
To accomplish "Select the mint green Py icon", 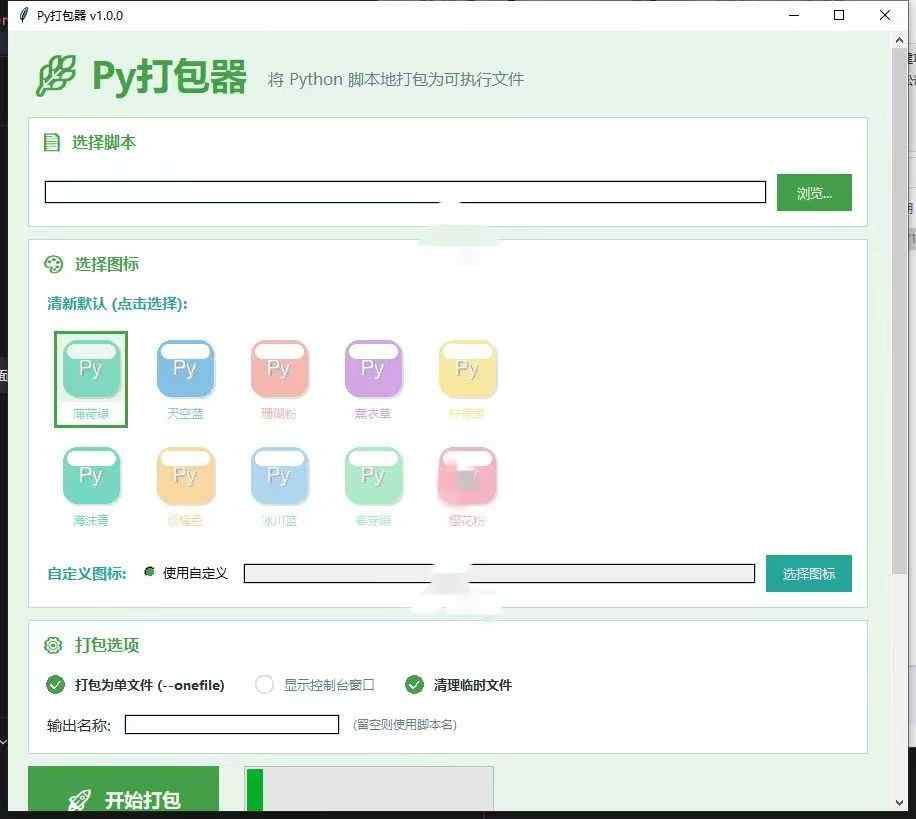I will (91, 379).
